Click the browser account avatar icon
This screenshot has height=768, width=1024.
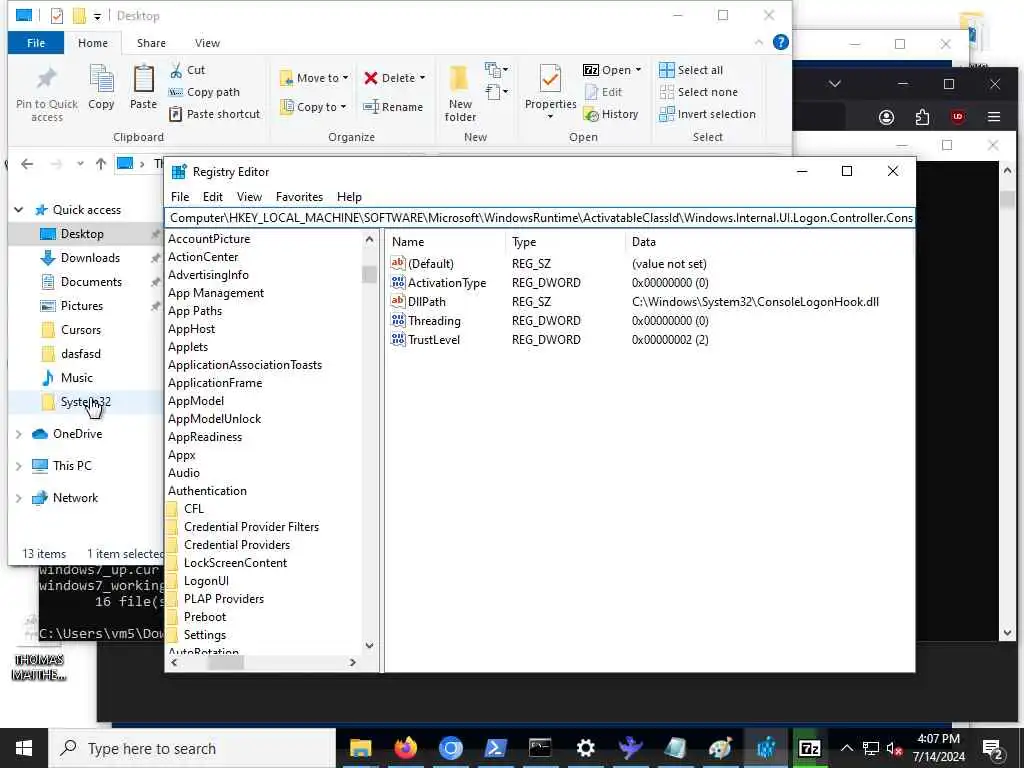[886, 117]
